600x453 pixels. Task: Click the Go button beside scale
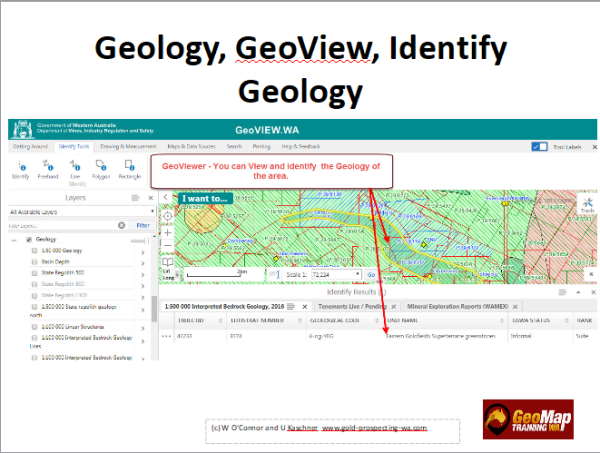point(371,275)
